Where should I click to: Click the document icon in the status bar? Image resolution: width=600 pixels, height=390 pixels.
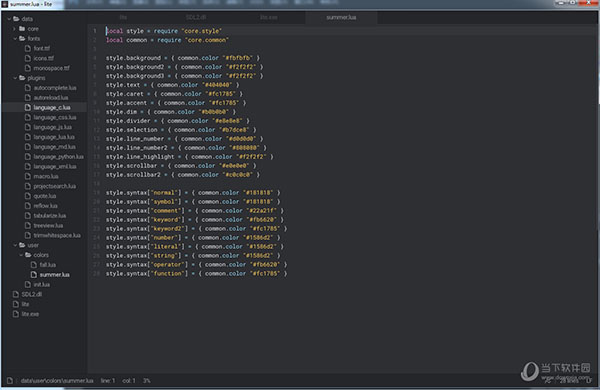coord(10,380)
